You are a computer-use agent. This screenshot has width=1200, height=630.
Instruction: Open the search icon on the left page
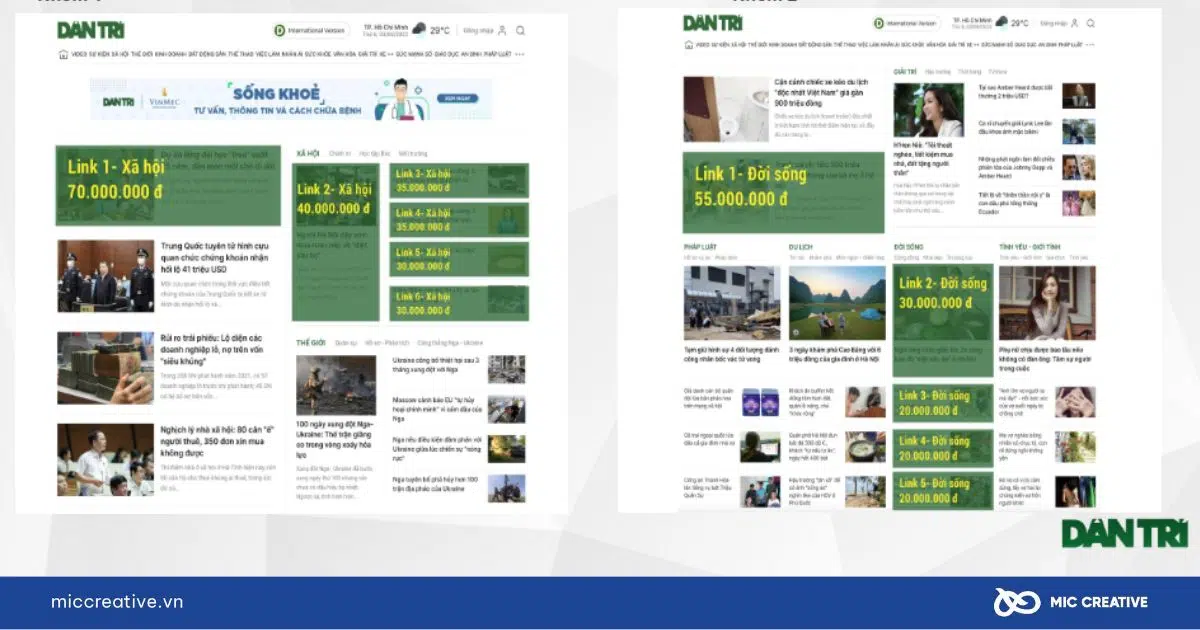[521, 31]
